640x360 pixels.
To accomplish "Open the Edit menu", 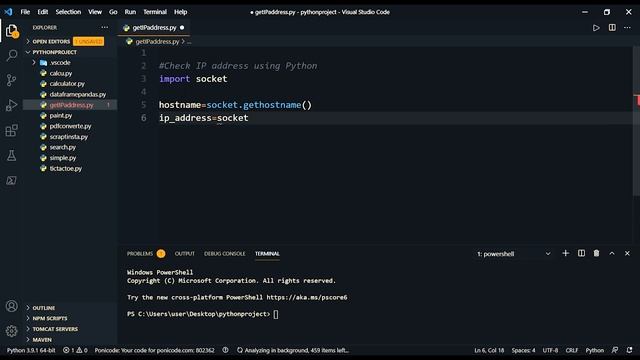I will click(x=43, y=12).
